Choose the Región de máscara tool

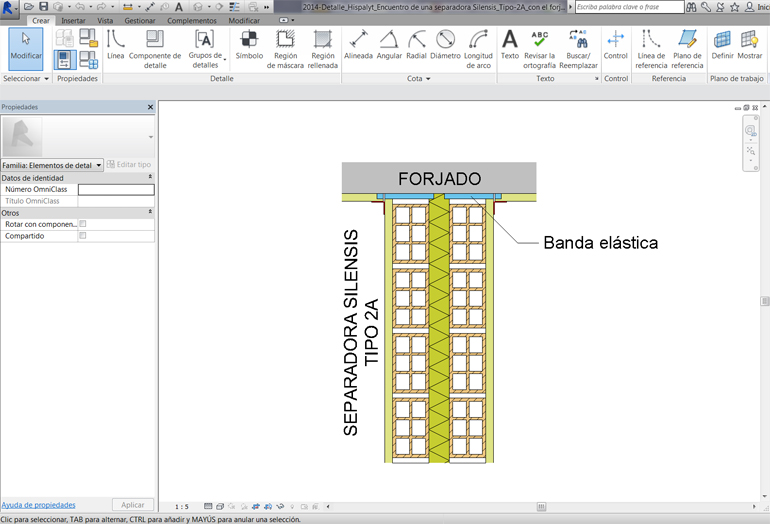[285, 47]
